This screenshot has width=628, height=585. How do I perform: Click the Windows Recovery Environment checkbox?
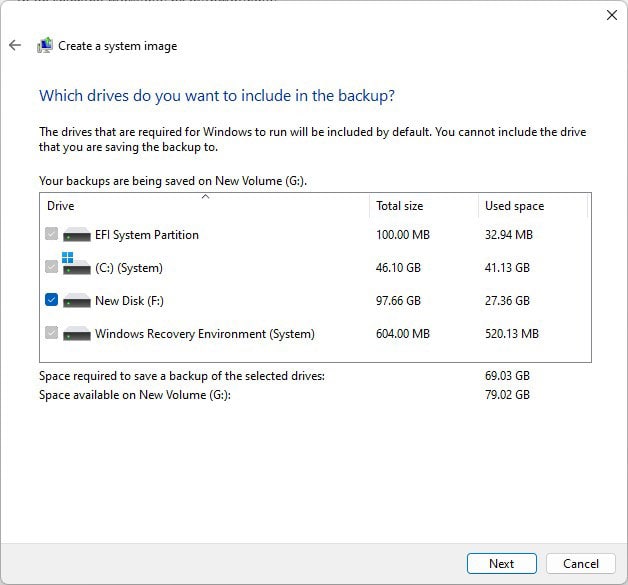(x=51, y=332)
